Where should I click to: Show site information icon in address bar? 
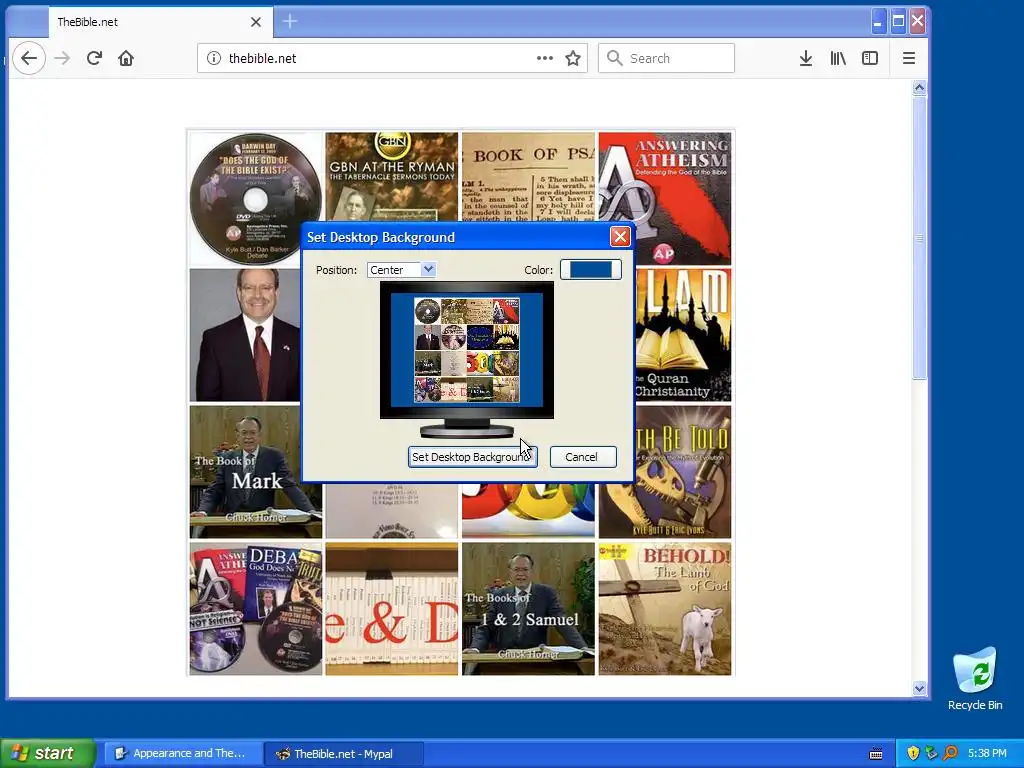[214, 58]
